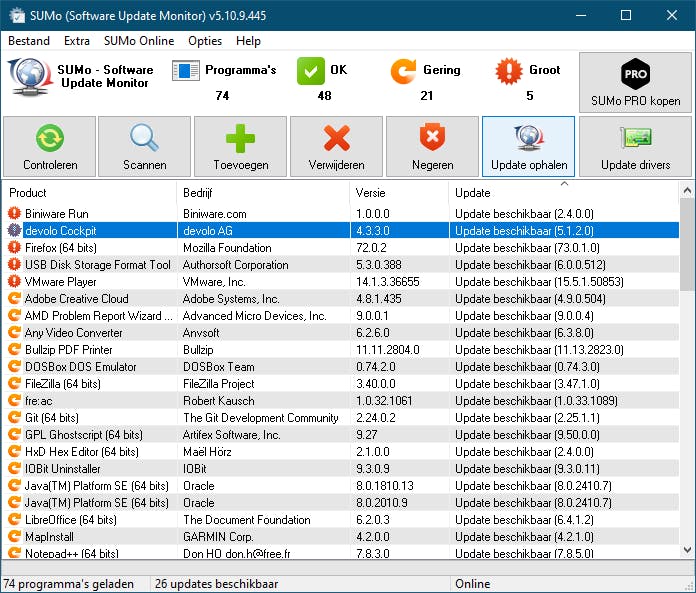The width and height of the screenshot is (696, 593).
Task: Click '26 updates beschikbaar' in status bar
Action: pyautogui.click(x=217, y=584)
